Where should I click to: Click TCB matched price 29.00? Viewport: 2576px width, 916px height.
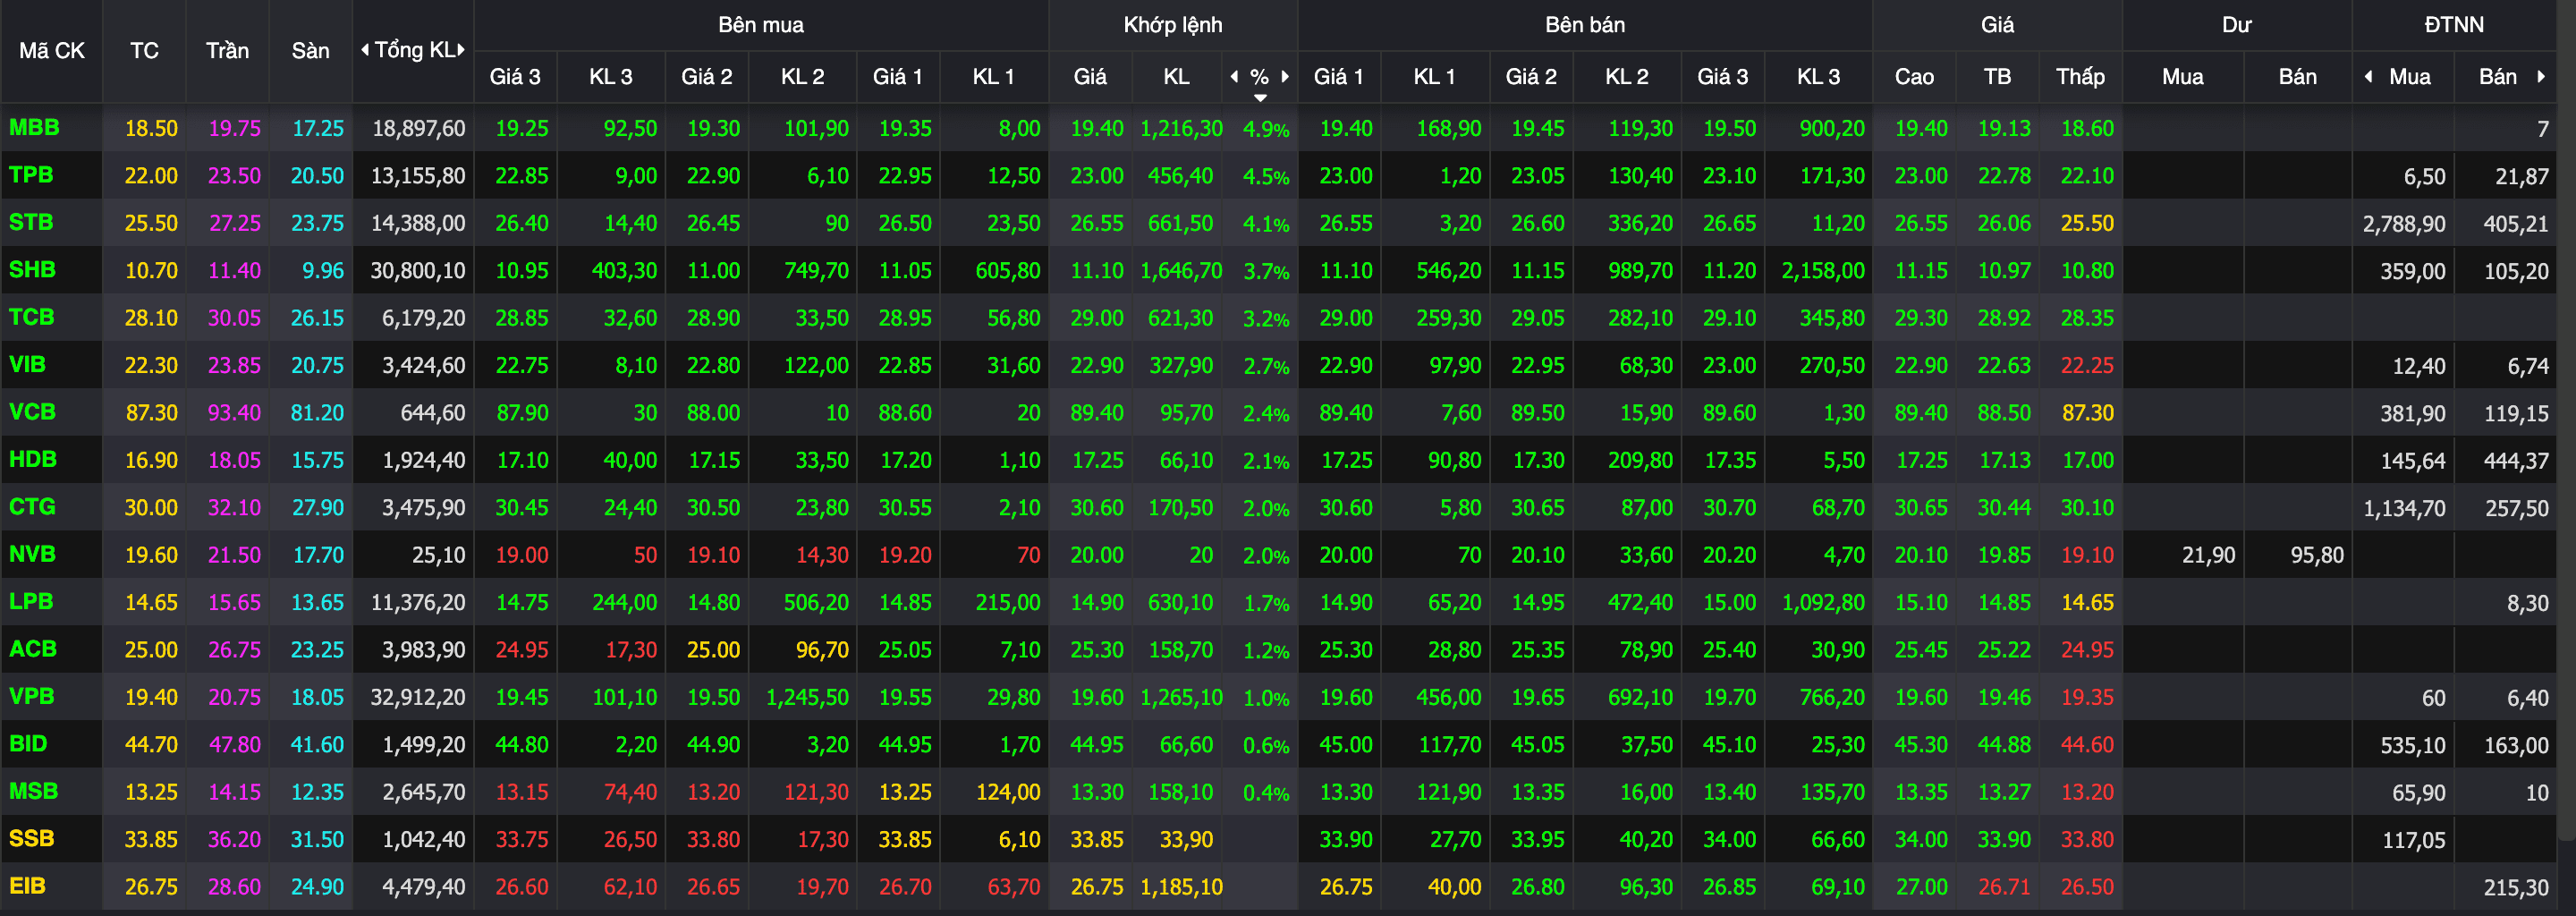1097,318
